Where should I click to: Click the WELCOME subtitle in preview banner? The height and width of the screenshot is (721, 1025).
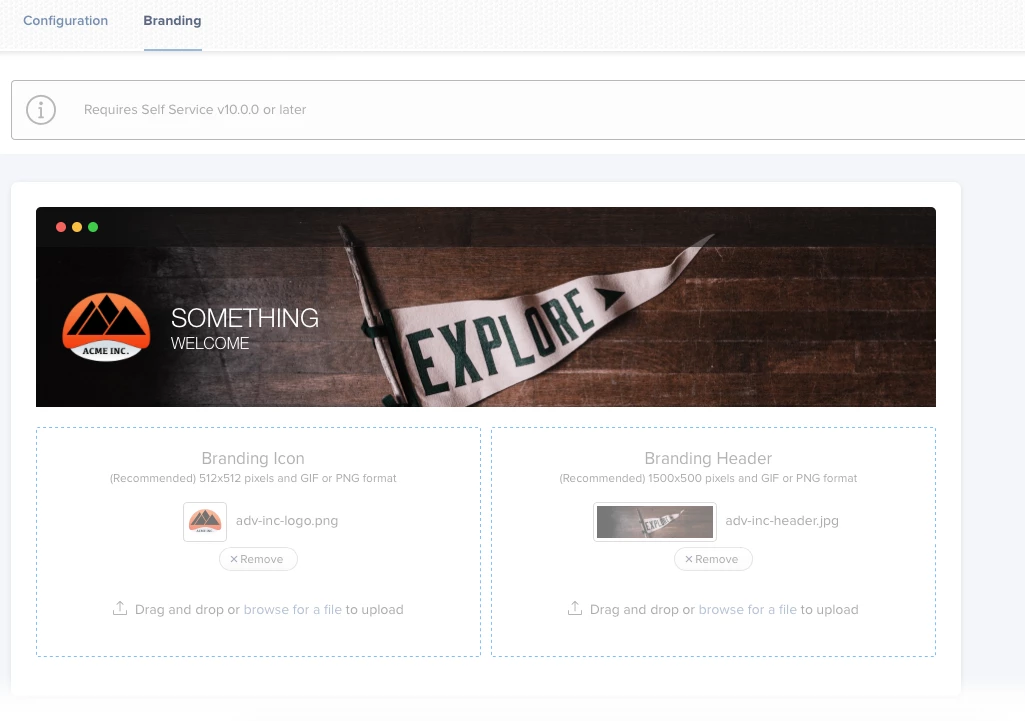pyautogui.click(x=210, y=343)
